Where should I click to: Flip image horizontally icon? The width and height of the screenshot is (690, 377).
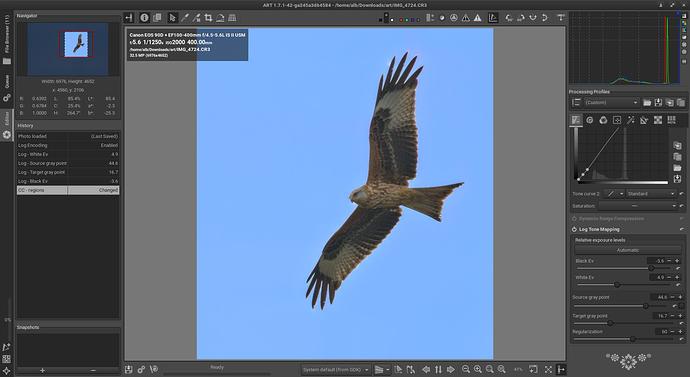pos(545,18)
